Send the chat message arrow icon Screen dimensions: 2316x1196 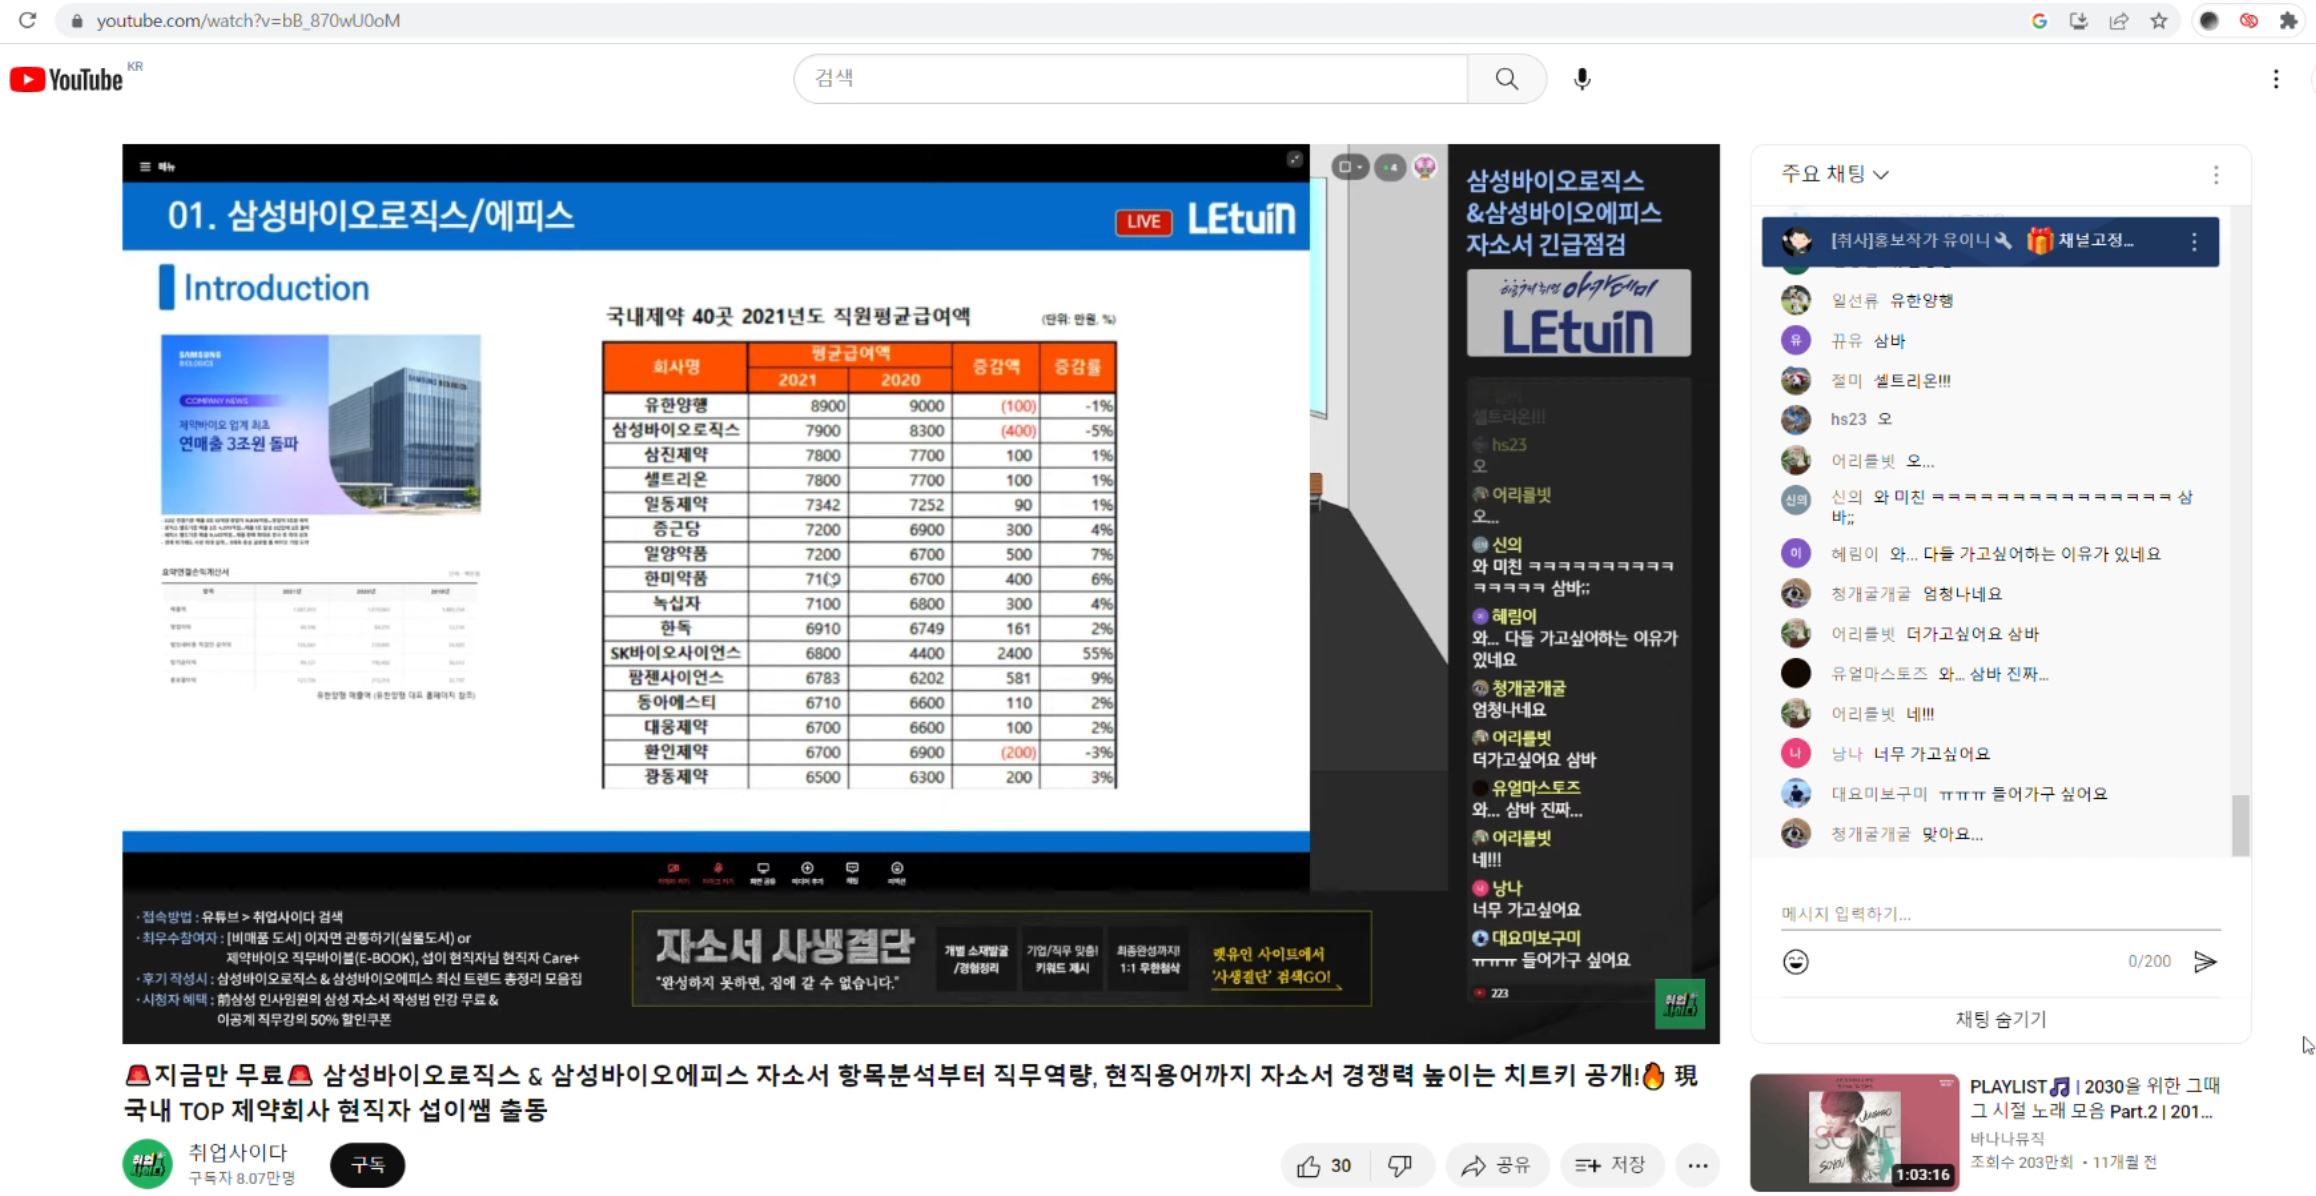tap(2205, 962)
